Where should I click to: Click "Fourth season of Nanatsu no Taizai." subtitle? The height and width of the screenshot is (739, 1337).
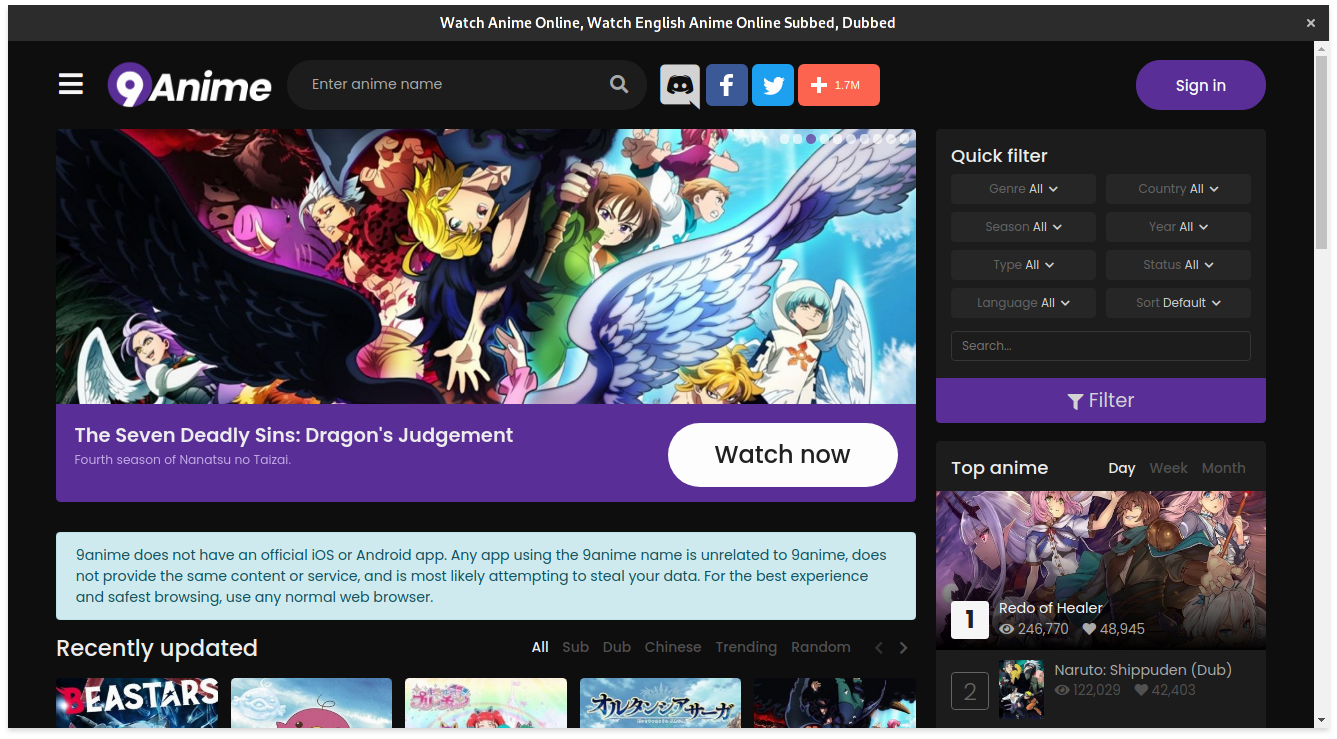(183, 460)
